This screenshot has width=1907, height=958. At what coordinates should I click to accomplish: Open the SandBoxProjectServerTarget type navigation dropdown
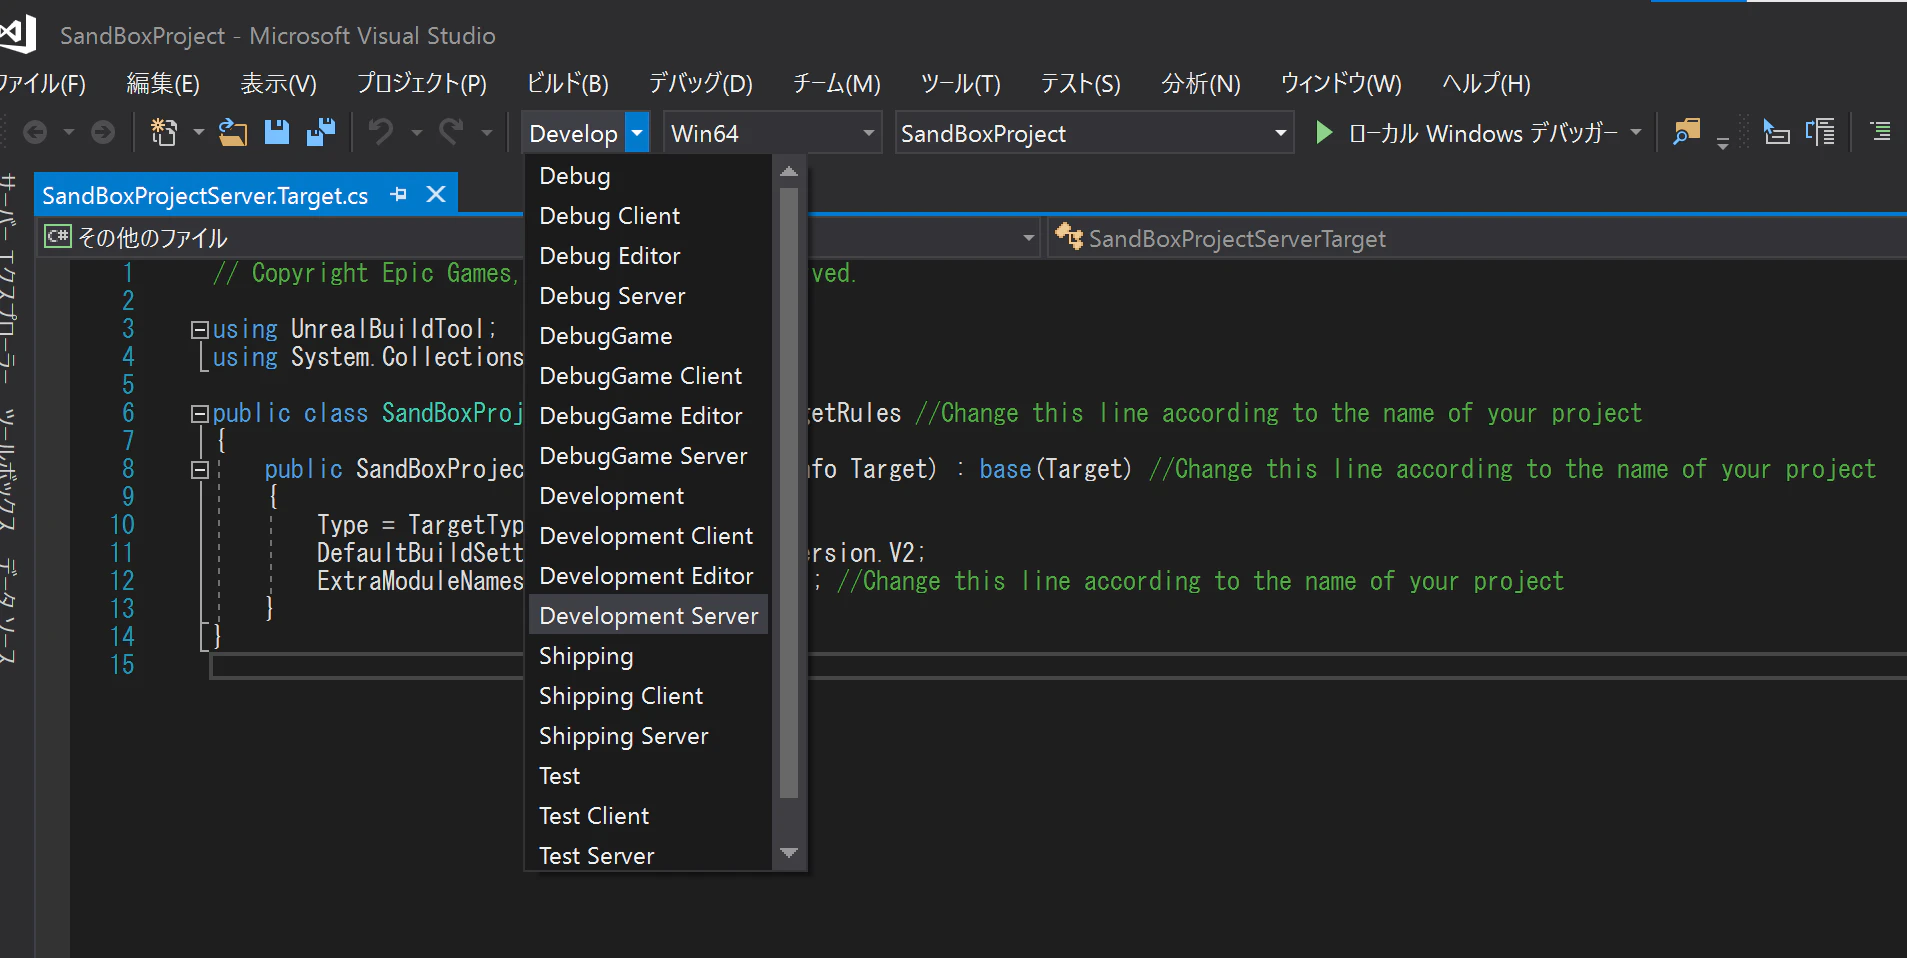1476,238
